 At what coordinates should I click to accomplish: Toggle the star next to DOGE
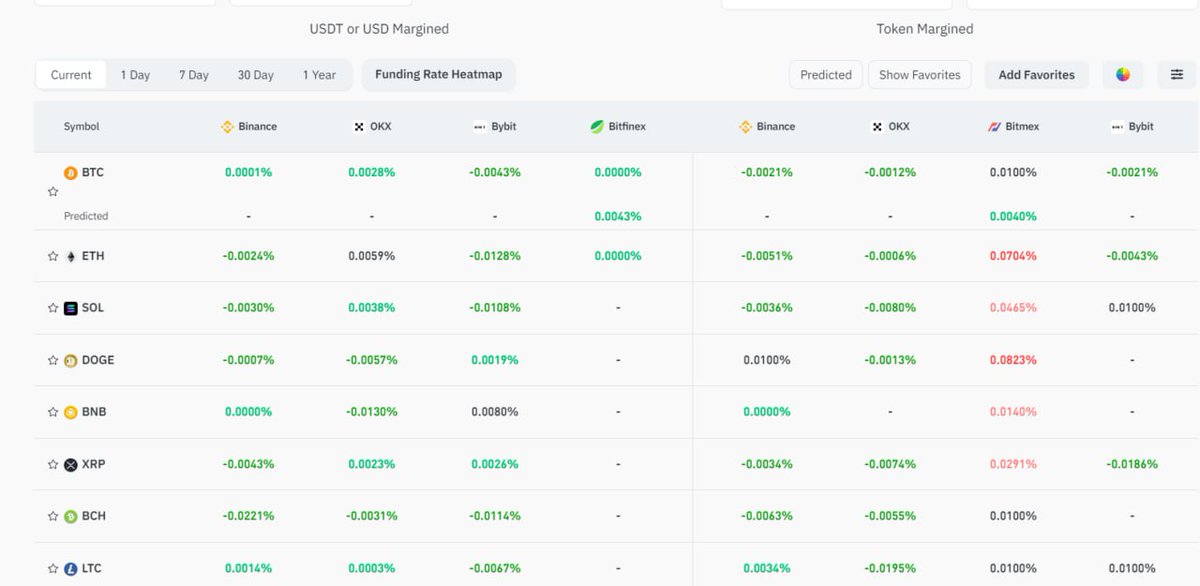click(x=52, y=359)
